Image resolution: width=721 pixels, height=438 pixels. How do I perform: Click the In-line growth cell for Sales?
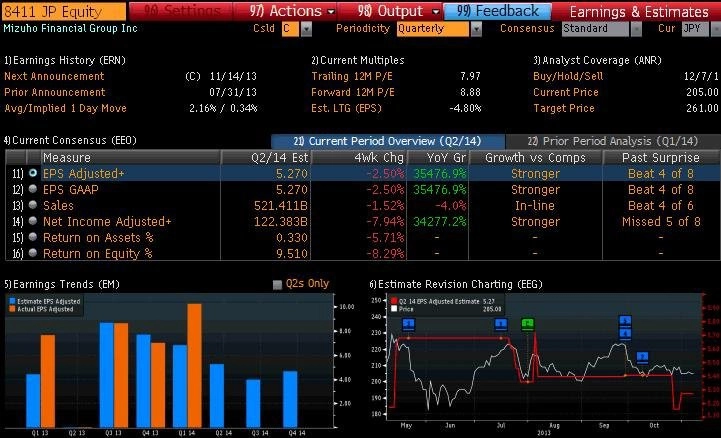pyautogui.click(x=535, y=205)
